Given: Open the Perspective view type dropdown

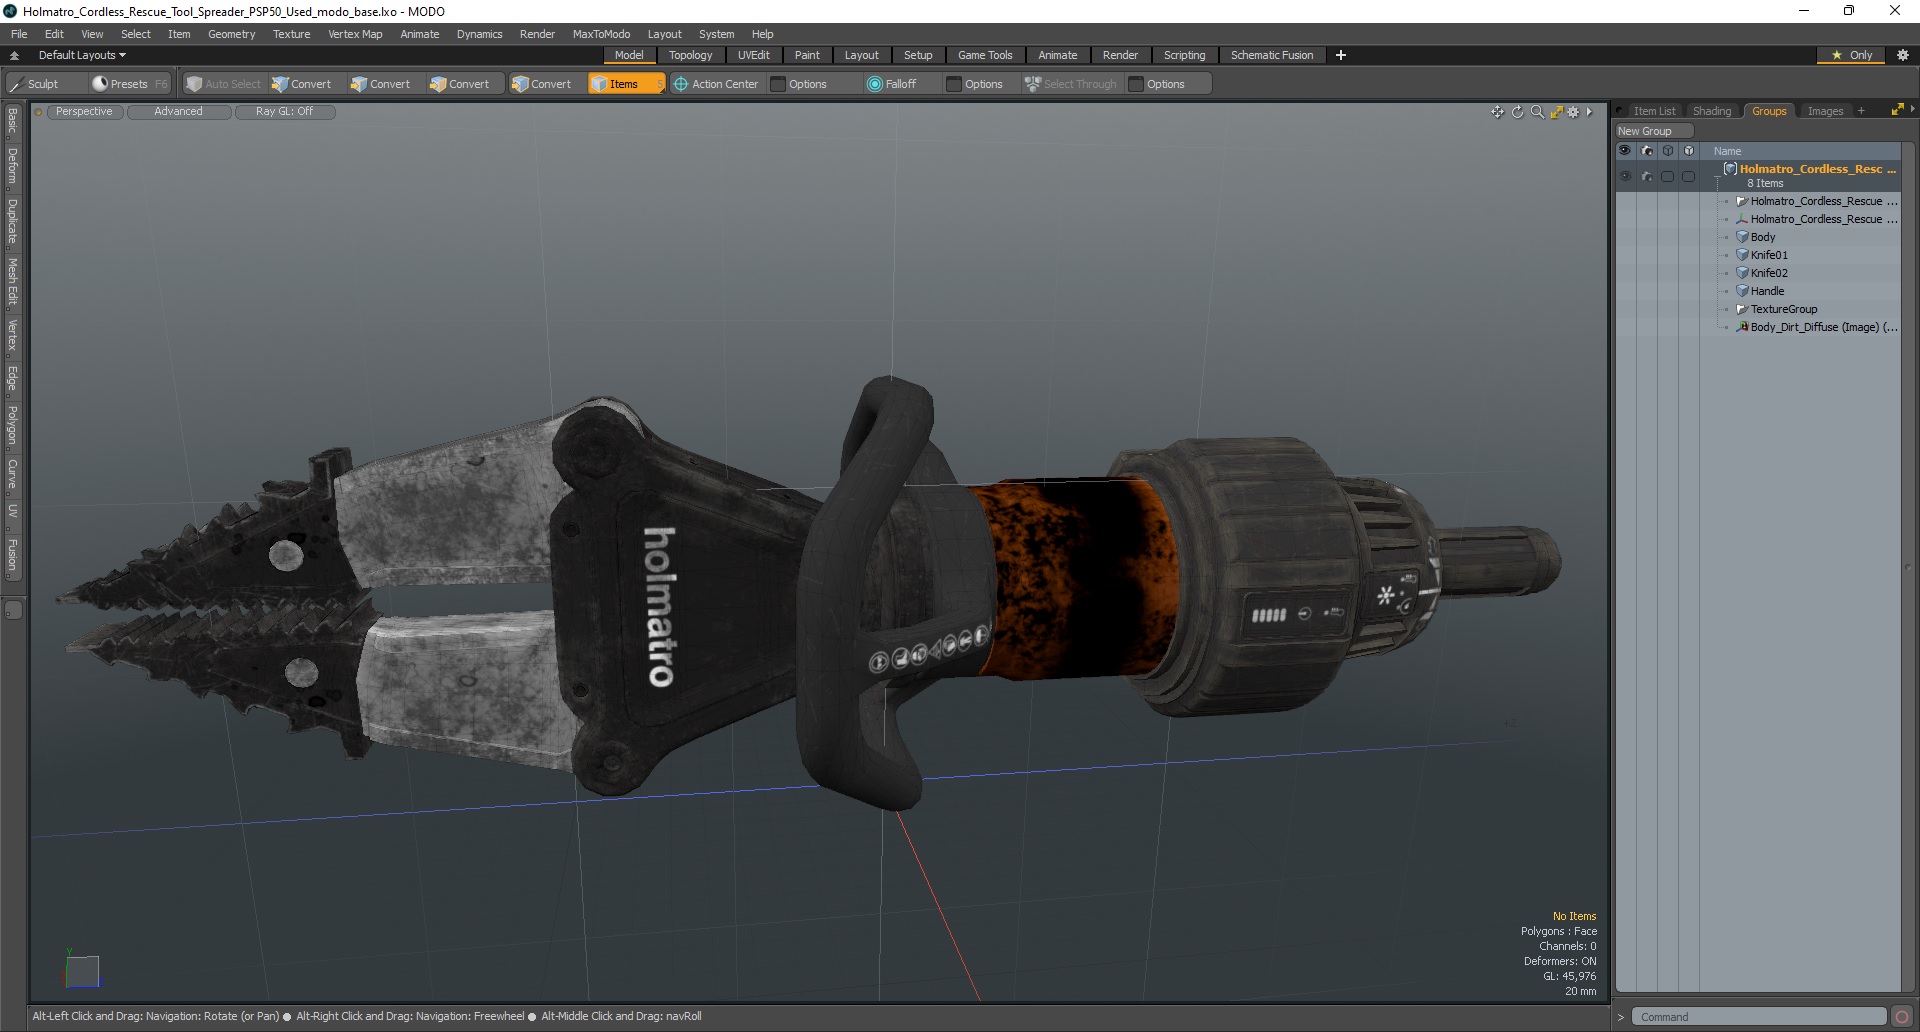Looking at the screenshot, I should [x=84, y=112].
